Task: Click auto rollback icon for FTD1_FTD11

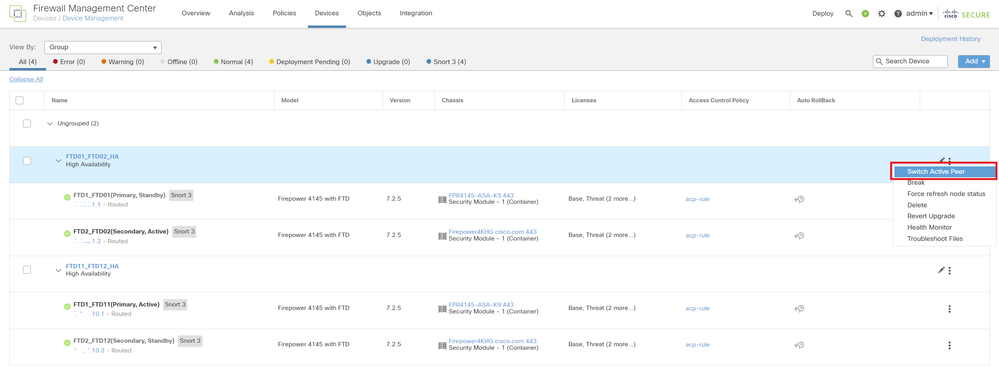Action: coord(799,308)
